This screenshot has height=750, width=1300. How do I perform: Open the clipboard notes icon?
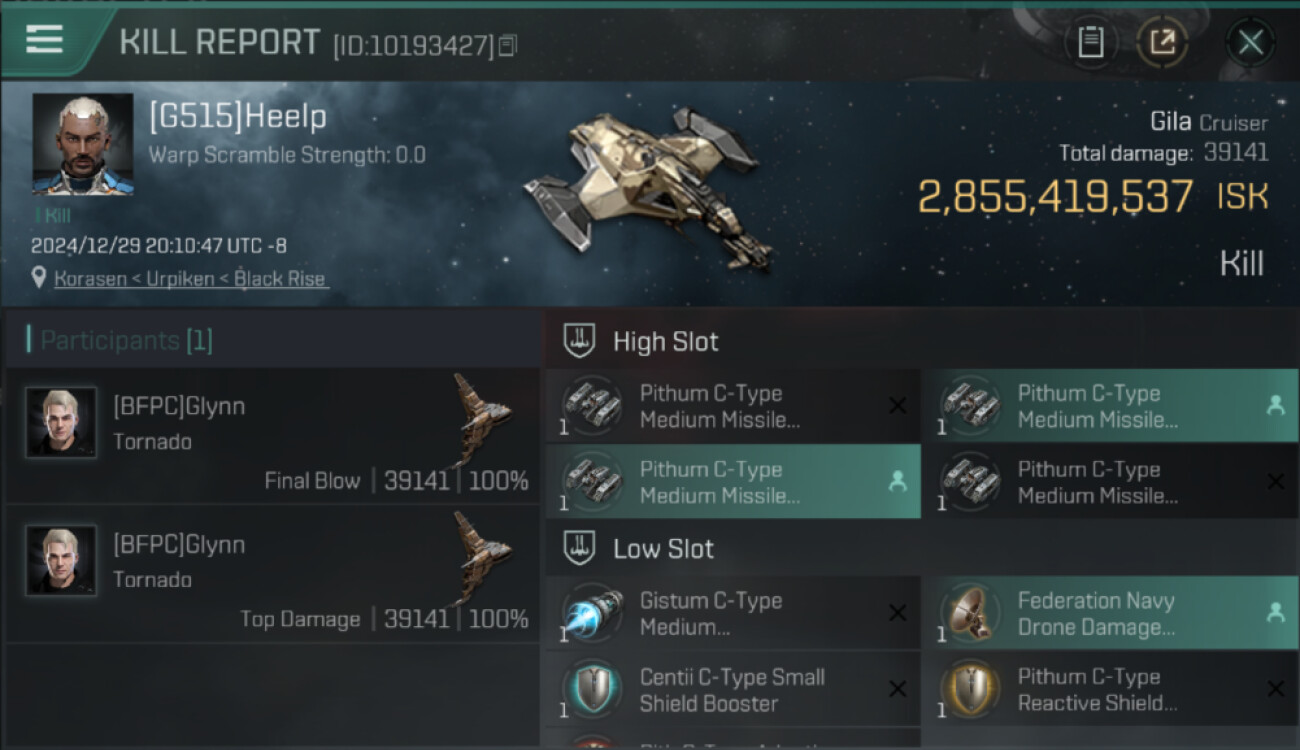coord(1090,42)
